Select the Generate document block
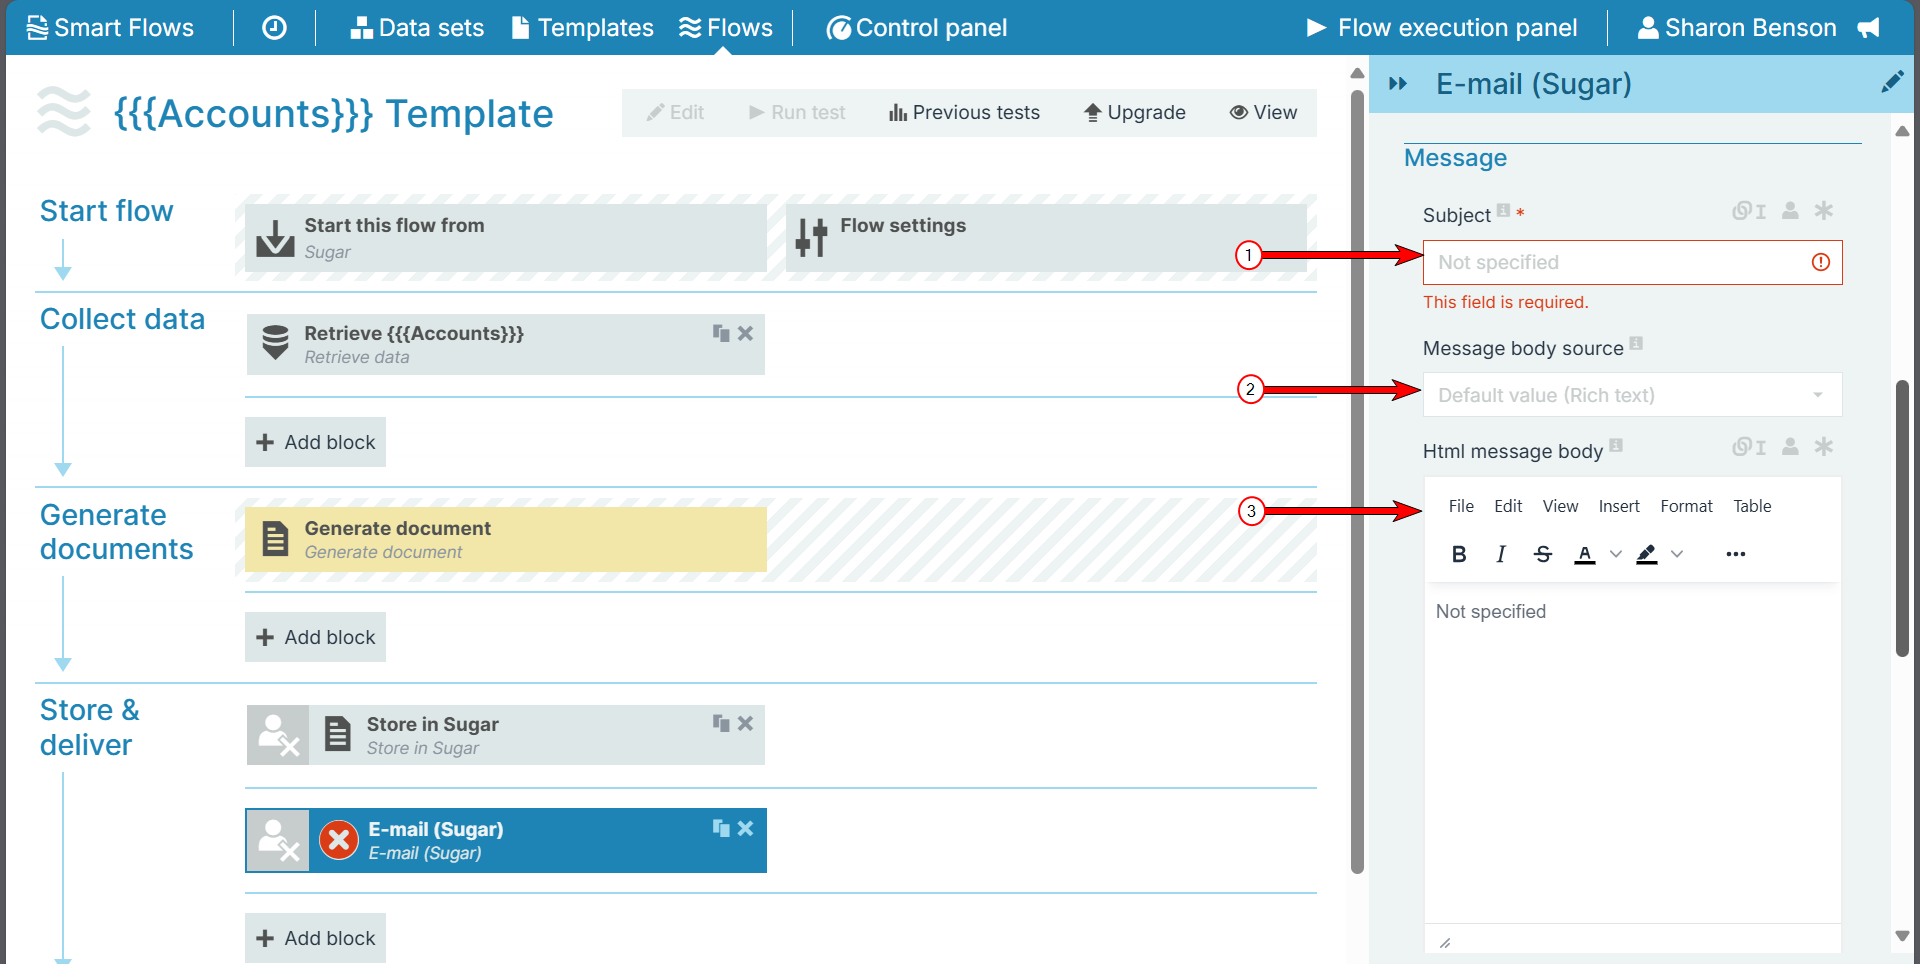The height and width of the screenshot is (964, 1920). (506, 539)
